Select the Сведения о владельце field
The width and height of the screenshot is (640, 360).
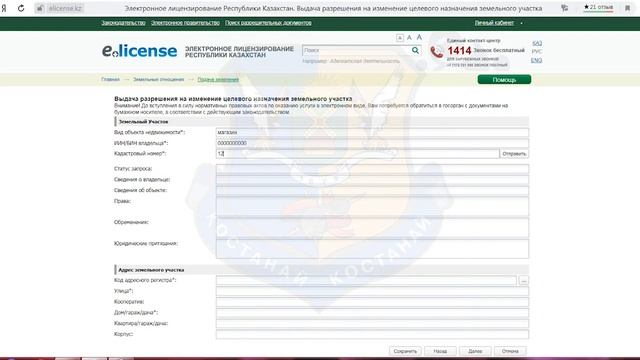[372, 179]
